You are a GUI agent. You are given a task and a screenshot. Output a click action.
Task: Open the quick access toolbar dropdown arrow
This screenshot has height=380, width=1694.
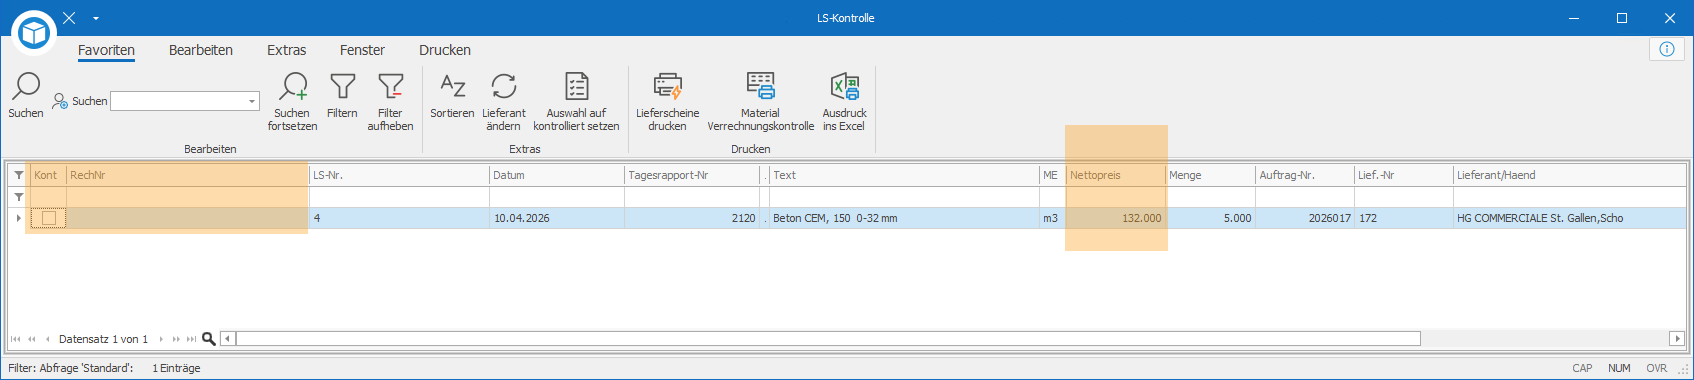point(96,18)
